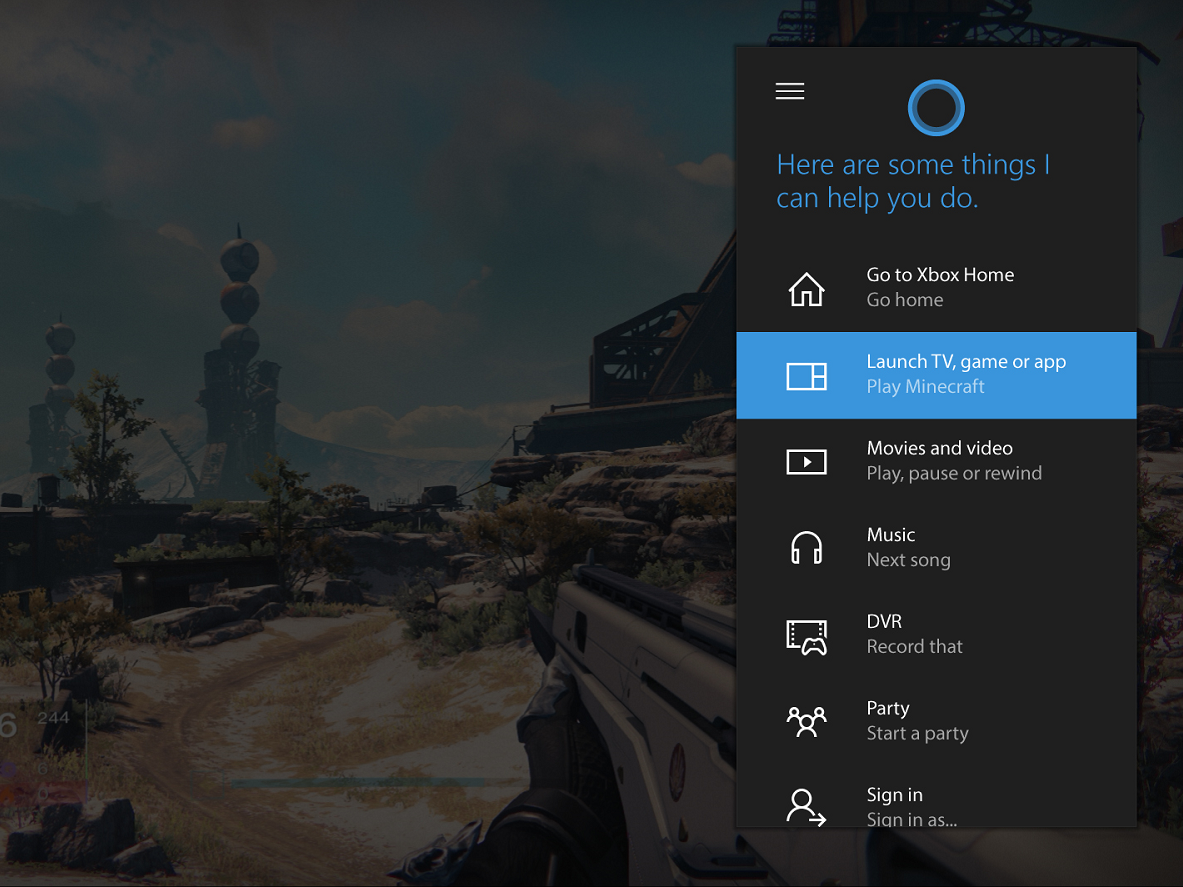Select the Sign in person icon
Viewport: 1183px width, 887px height.
(x=806, y=806)
